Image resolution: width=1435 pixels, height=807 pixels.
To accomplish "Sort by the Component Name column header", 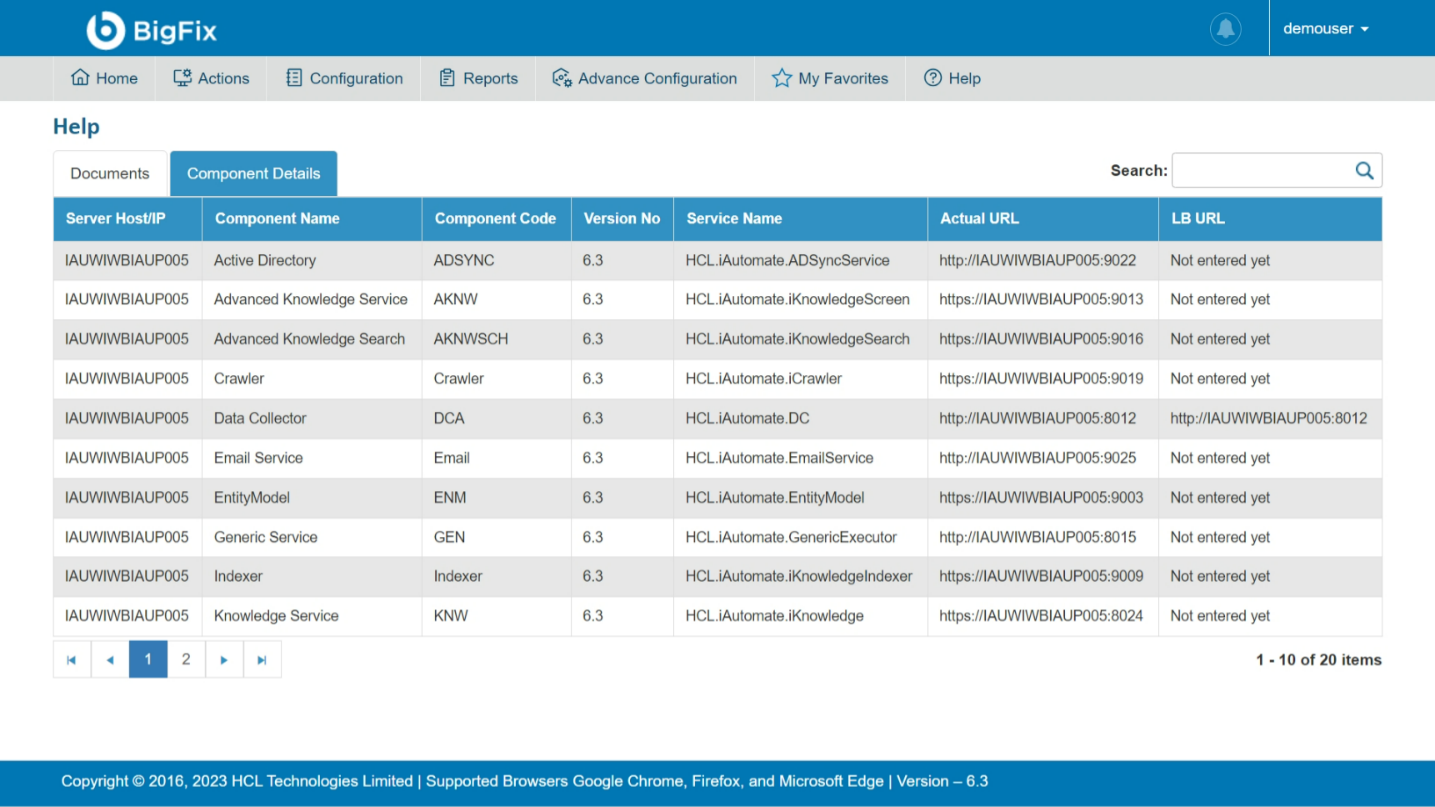I will tap(277, 219).
